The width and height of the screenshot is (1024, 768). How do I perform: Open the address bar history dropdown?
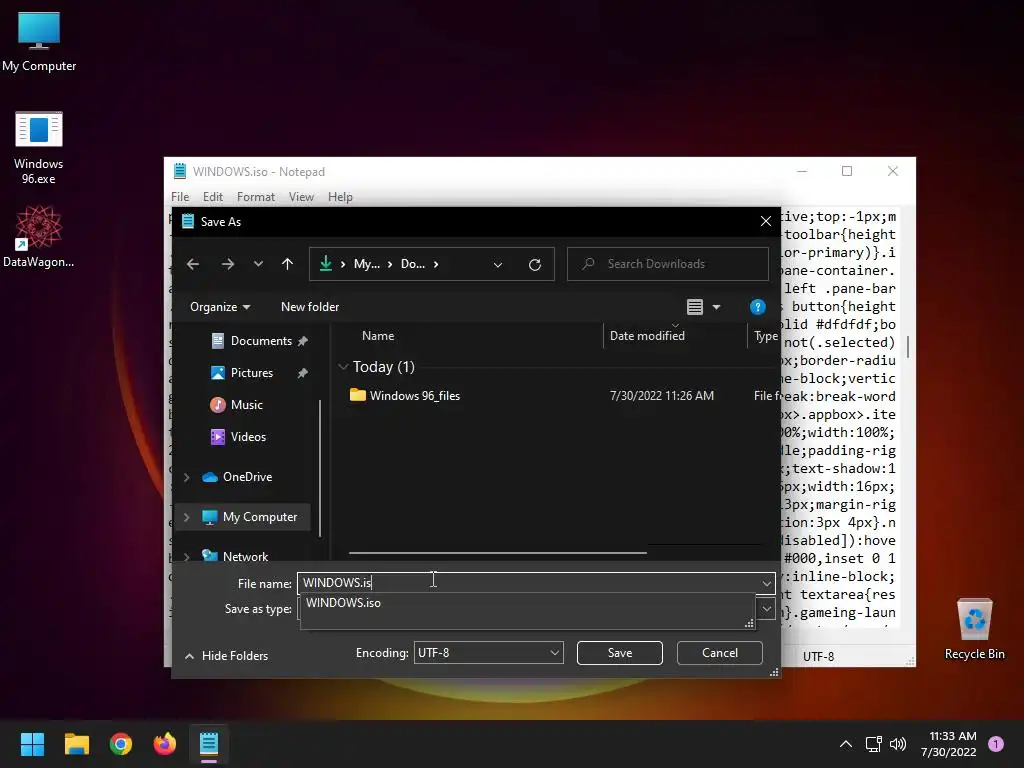(x=498, y=264)
